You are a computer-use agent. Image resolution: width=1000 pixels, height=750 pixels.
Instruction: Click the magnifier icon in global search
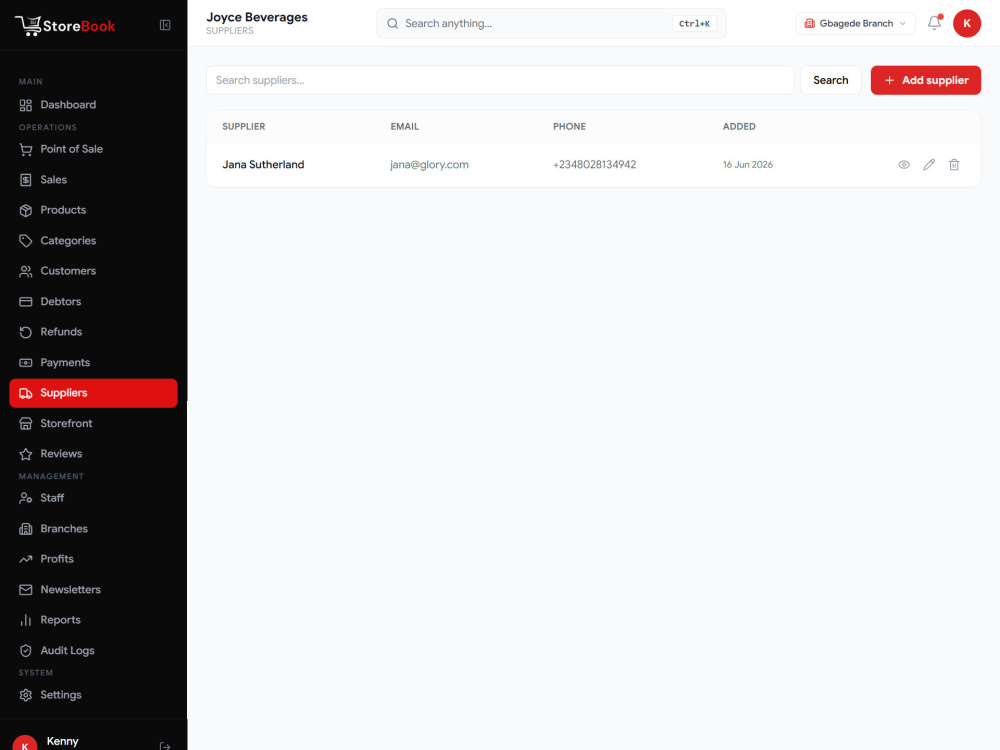point(393,24)
